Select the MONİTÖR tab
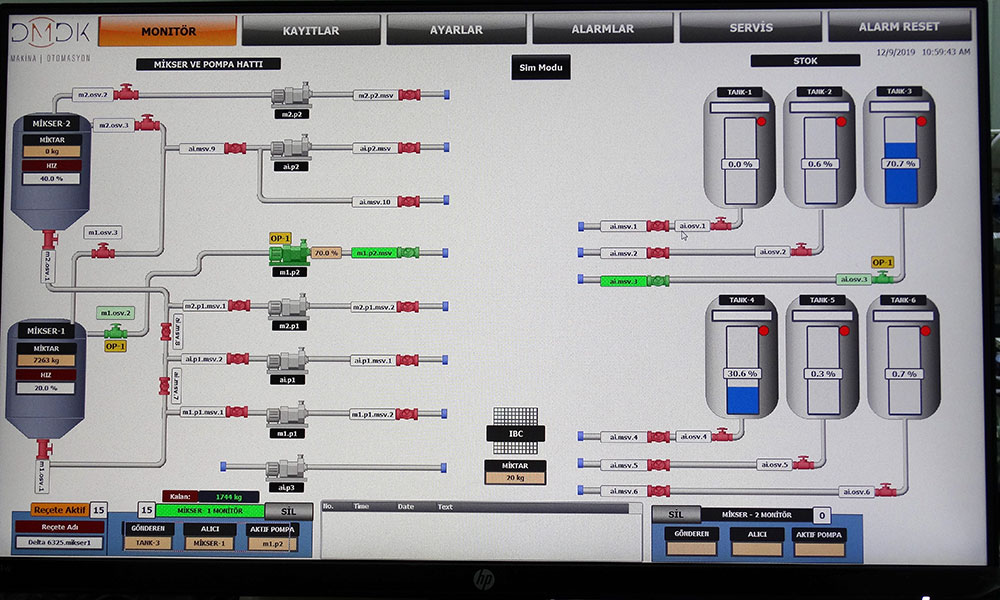Viewport: 1000px width, 600px height. pyautogui.click(x=168, y=31)
